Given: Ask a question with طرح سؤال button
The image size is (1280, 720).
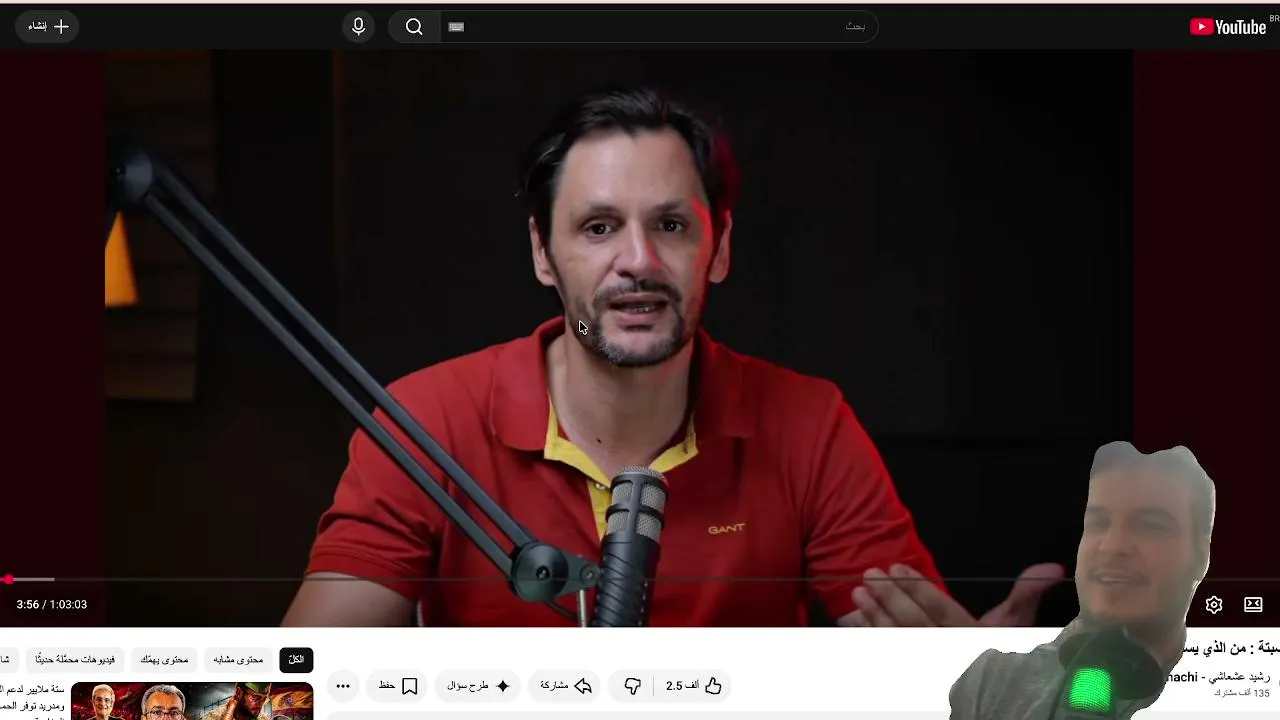Looking at the screenshot, I should click(x=478, y=686).
